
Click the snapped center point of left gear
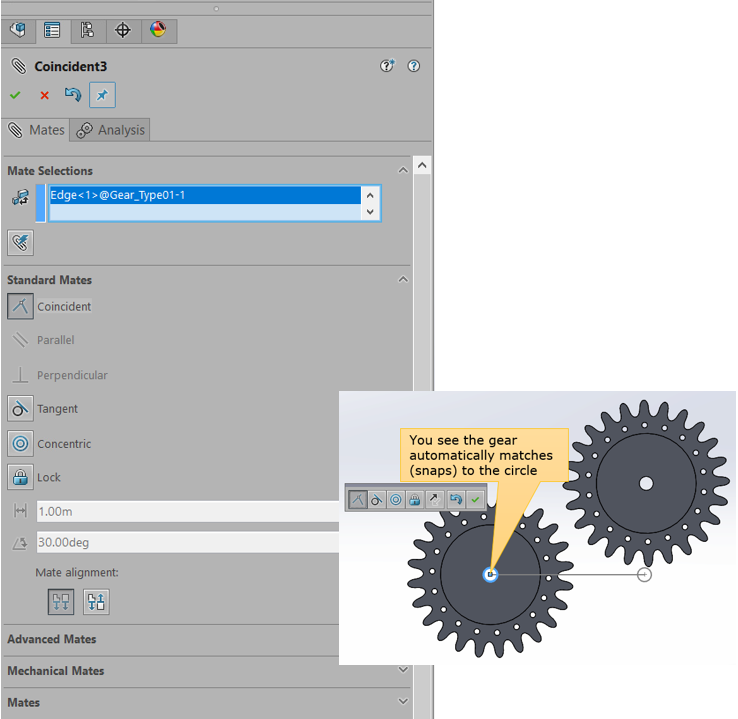490,575
